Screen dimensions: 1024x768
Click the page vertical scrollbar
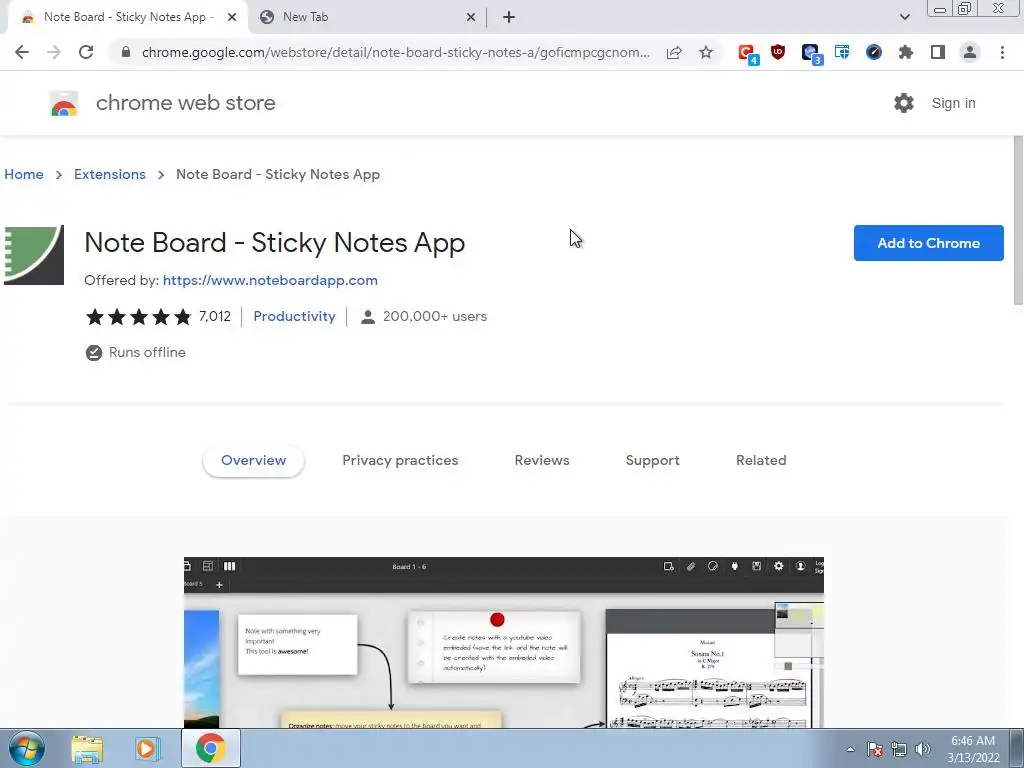point(1018,220)
